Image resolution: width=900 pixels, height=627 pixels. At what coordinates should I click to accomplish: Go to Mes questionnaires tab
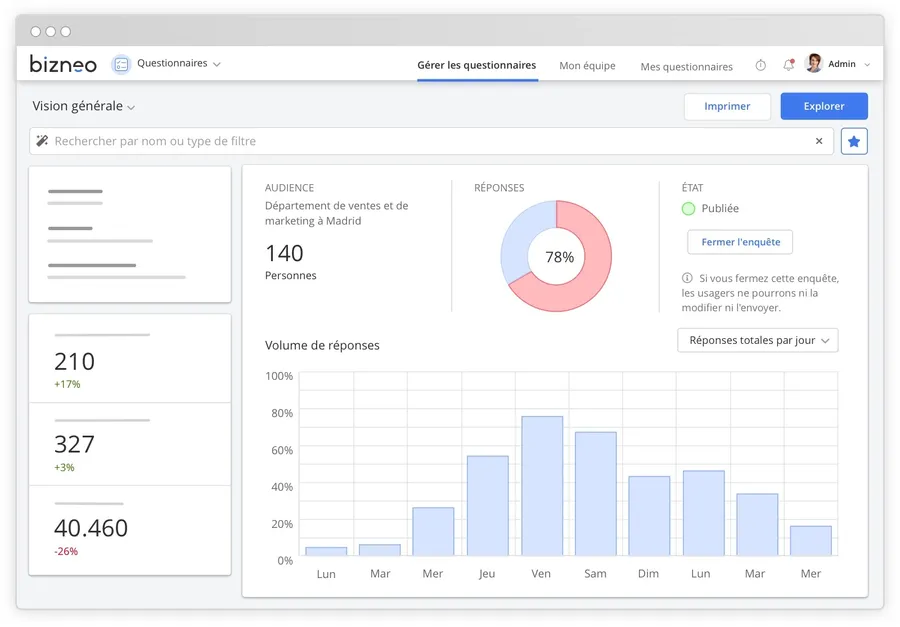click(686, 66)
